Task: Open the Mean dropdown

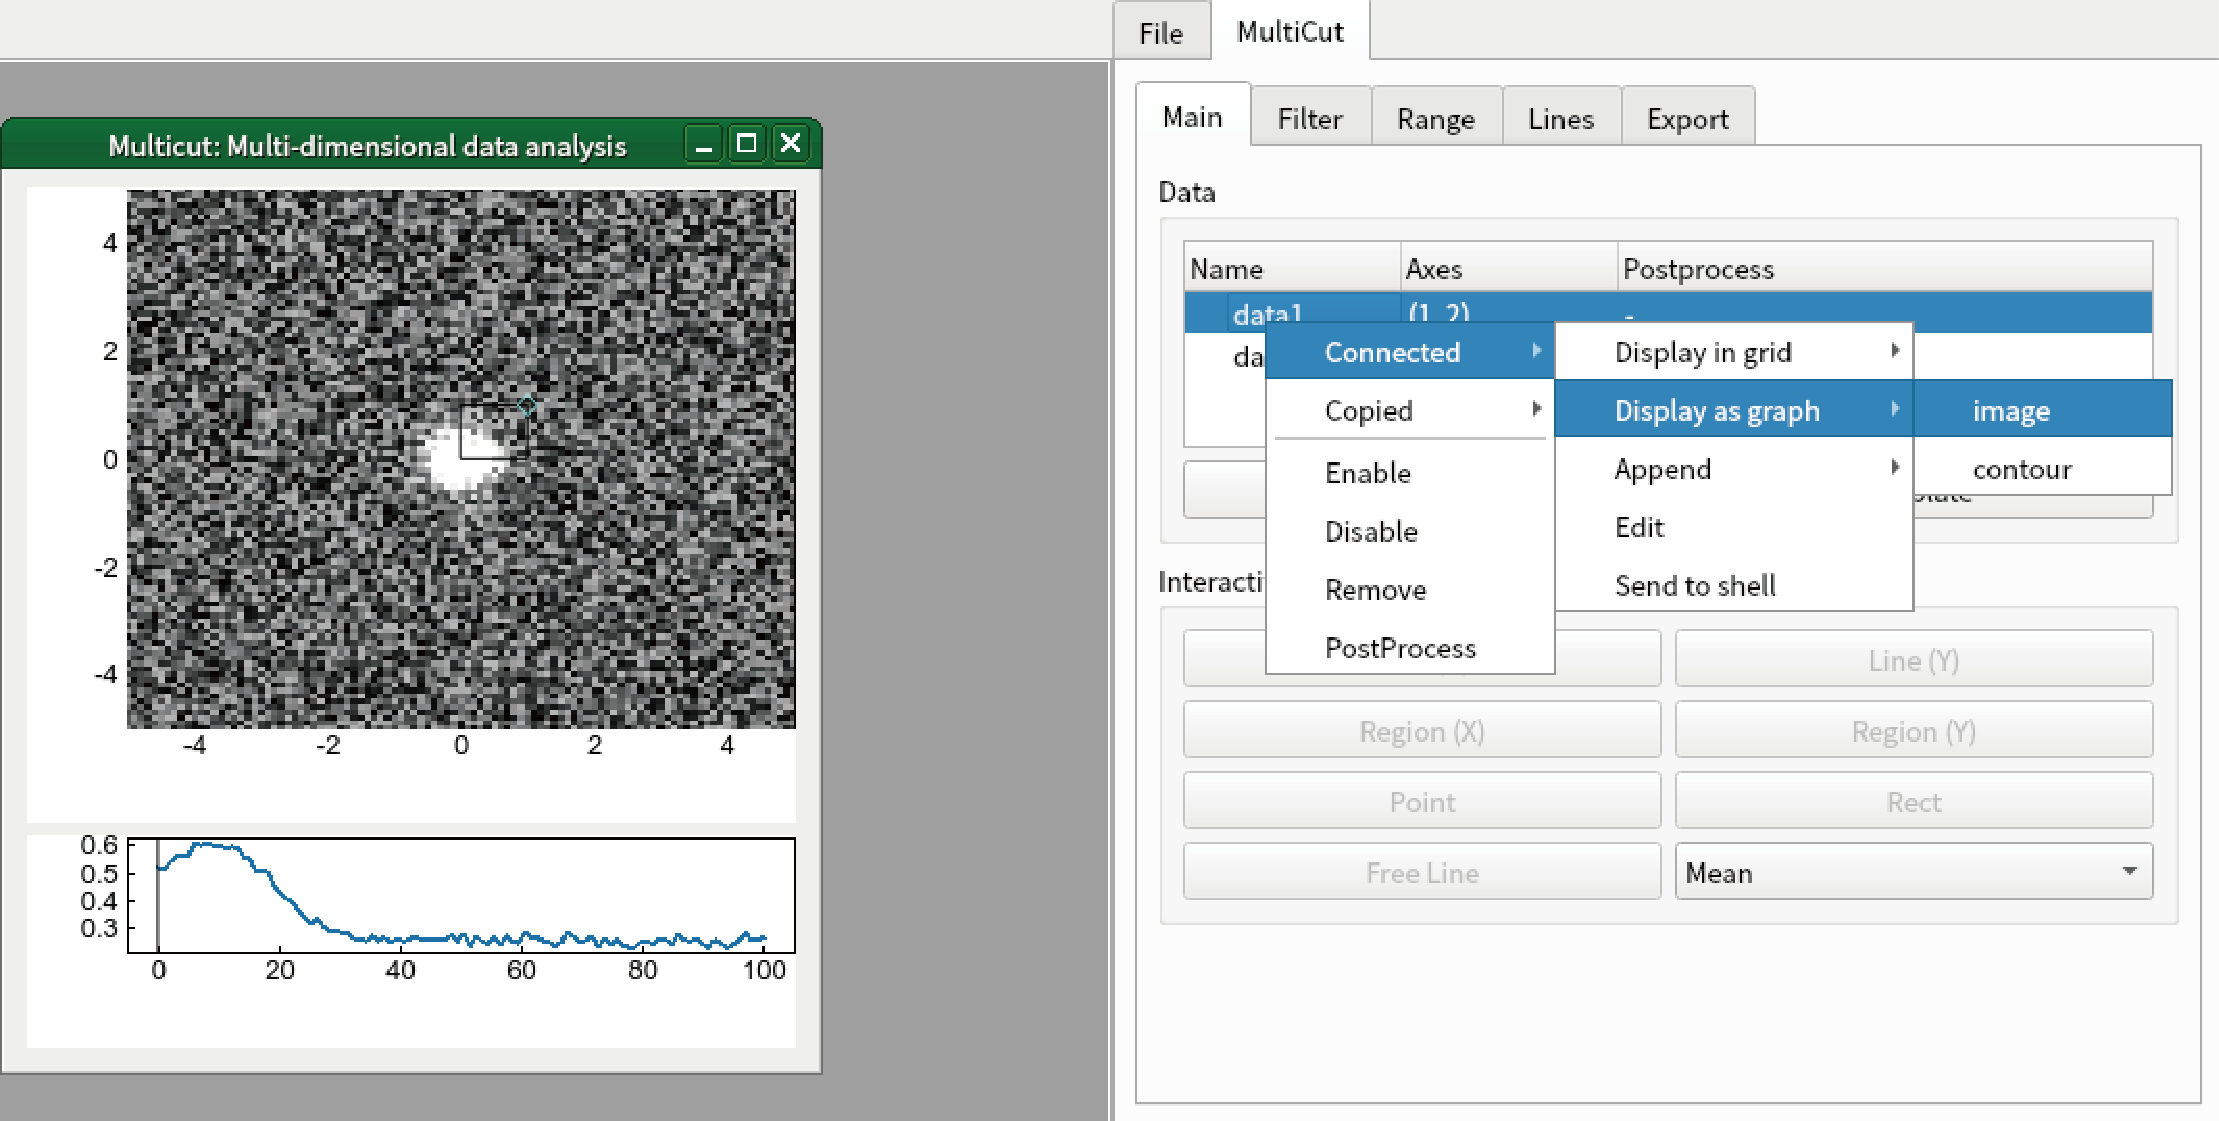Action: pos(1913,872)
